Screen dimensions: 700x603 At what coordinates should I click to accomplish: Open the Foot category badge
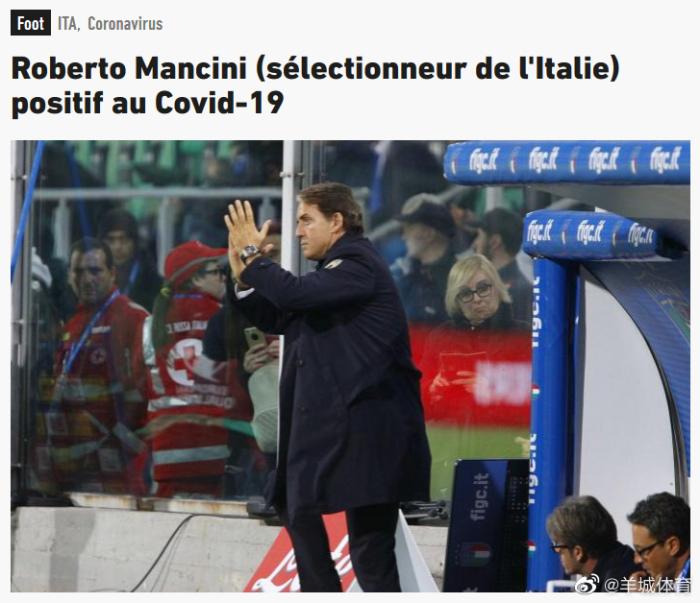(x=30, y=23)
